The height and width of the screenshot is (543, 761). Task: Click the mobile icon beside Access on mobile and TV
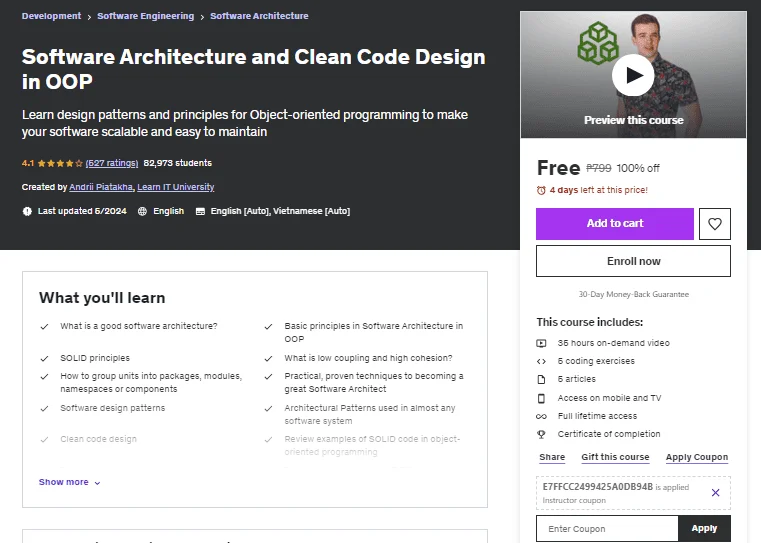(541, 398)
